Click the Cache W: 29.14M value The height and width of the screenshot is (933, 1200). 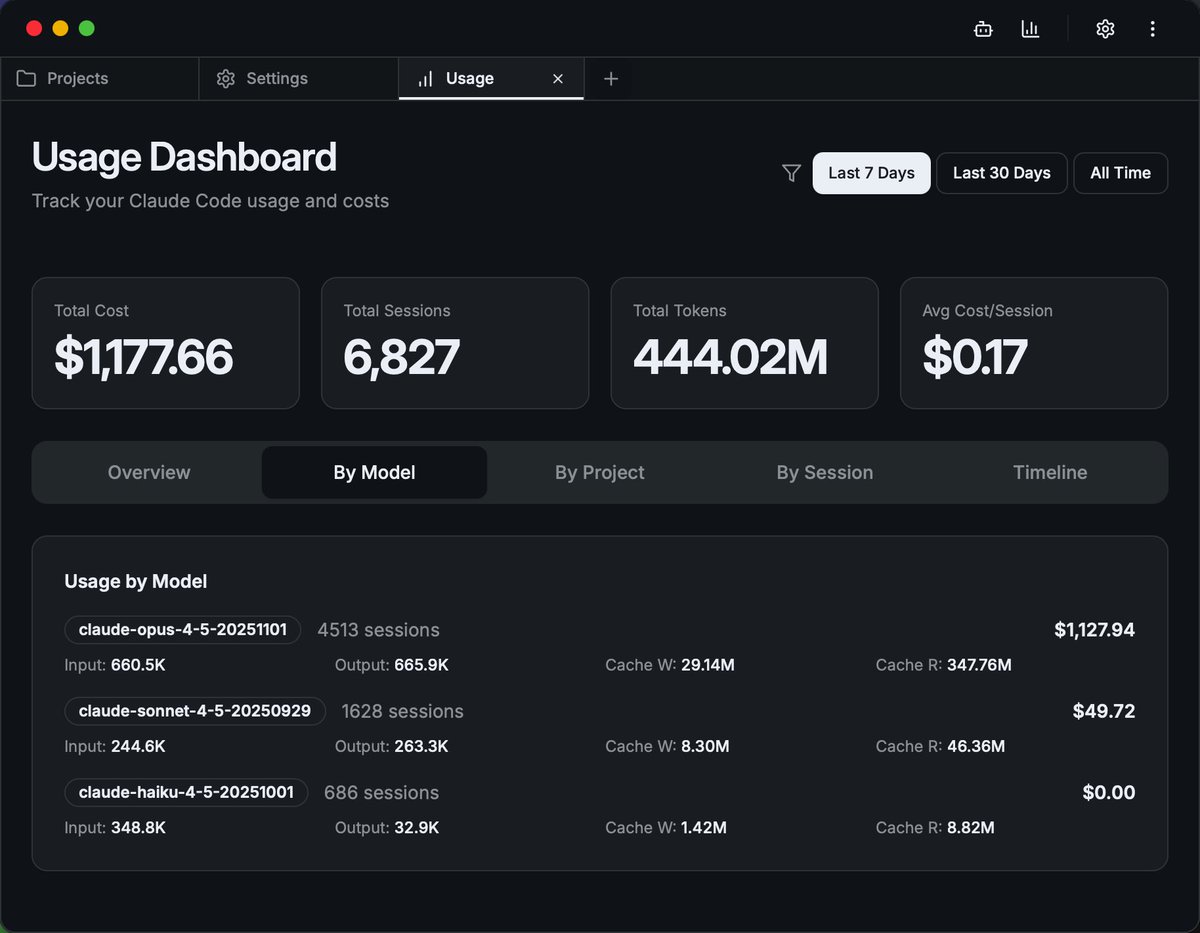pyautogui.click(x=670, y=665)
